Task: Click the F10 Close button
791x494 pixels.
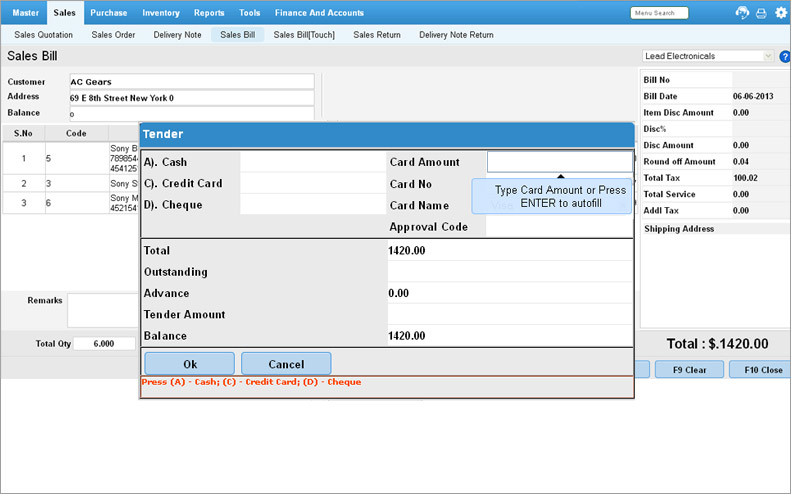Action: pos(762,370)
